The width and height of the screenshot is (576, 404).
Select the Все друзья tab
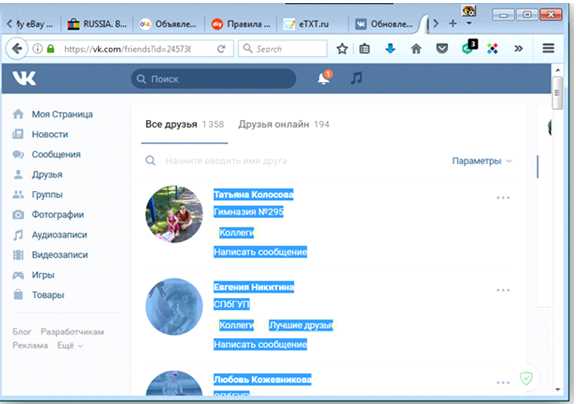point(184,125)
